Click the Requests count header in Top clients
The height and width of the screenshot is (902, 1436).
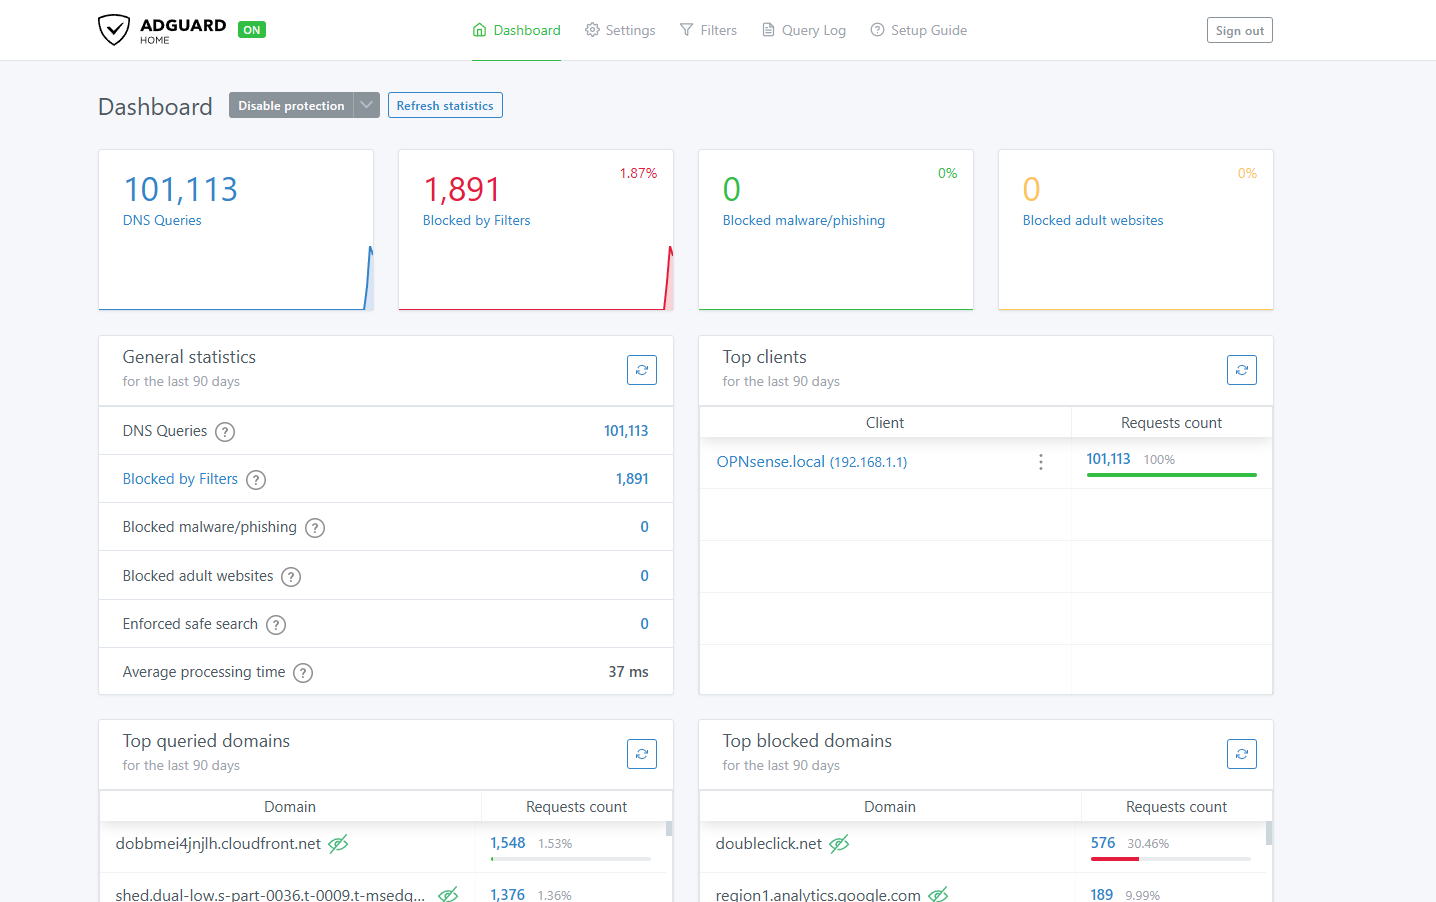pyautogui.click(x=1172, y=423)
